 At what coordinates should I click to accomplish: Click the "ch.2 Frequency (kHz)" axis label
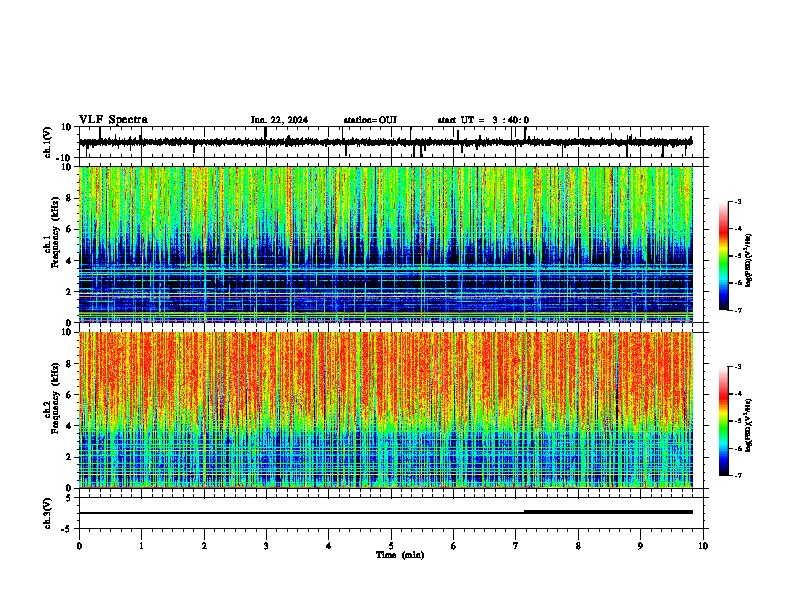coord(52,398)
